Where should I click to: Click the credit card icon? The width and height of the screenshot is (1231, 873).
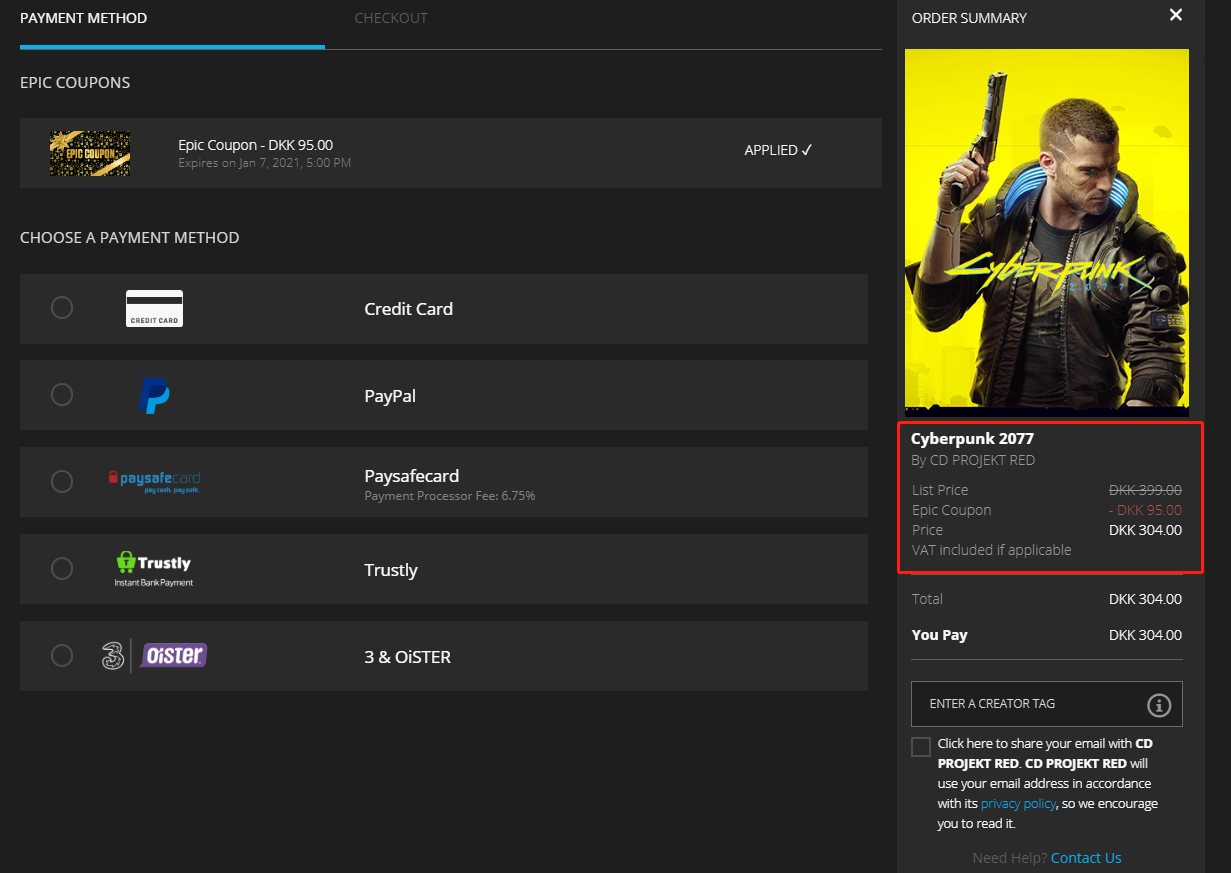tap(154, 308)
